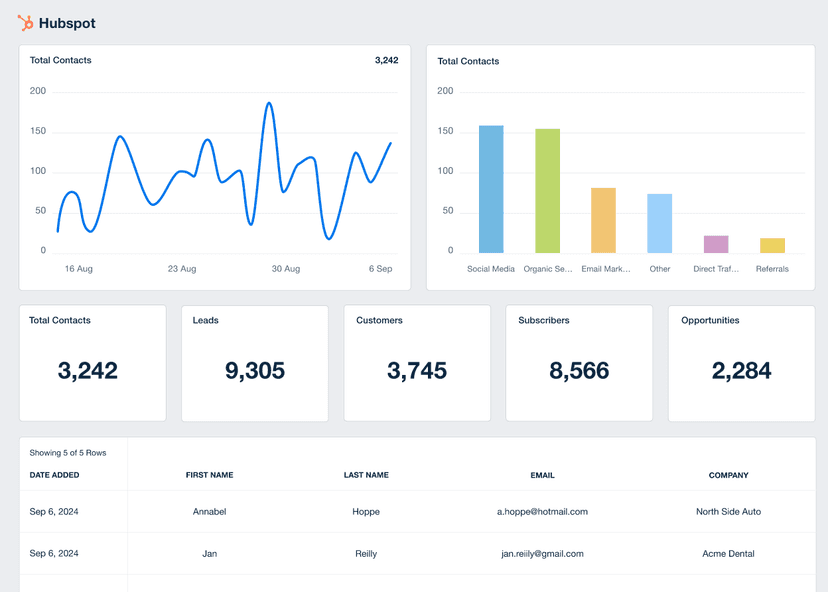Viewport: 828px width, 592px height.
Task: Click the peak of the line chart
Action: [268, 100]
